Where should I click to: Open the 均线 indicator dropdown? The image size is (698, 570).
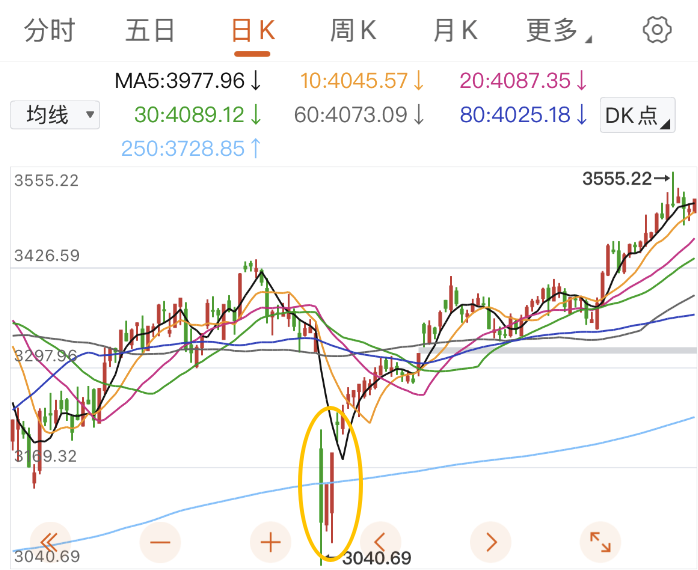click(x=55, y=115)
